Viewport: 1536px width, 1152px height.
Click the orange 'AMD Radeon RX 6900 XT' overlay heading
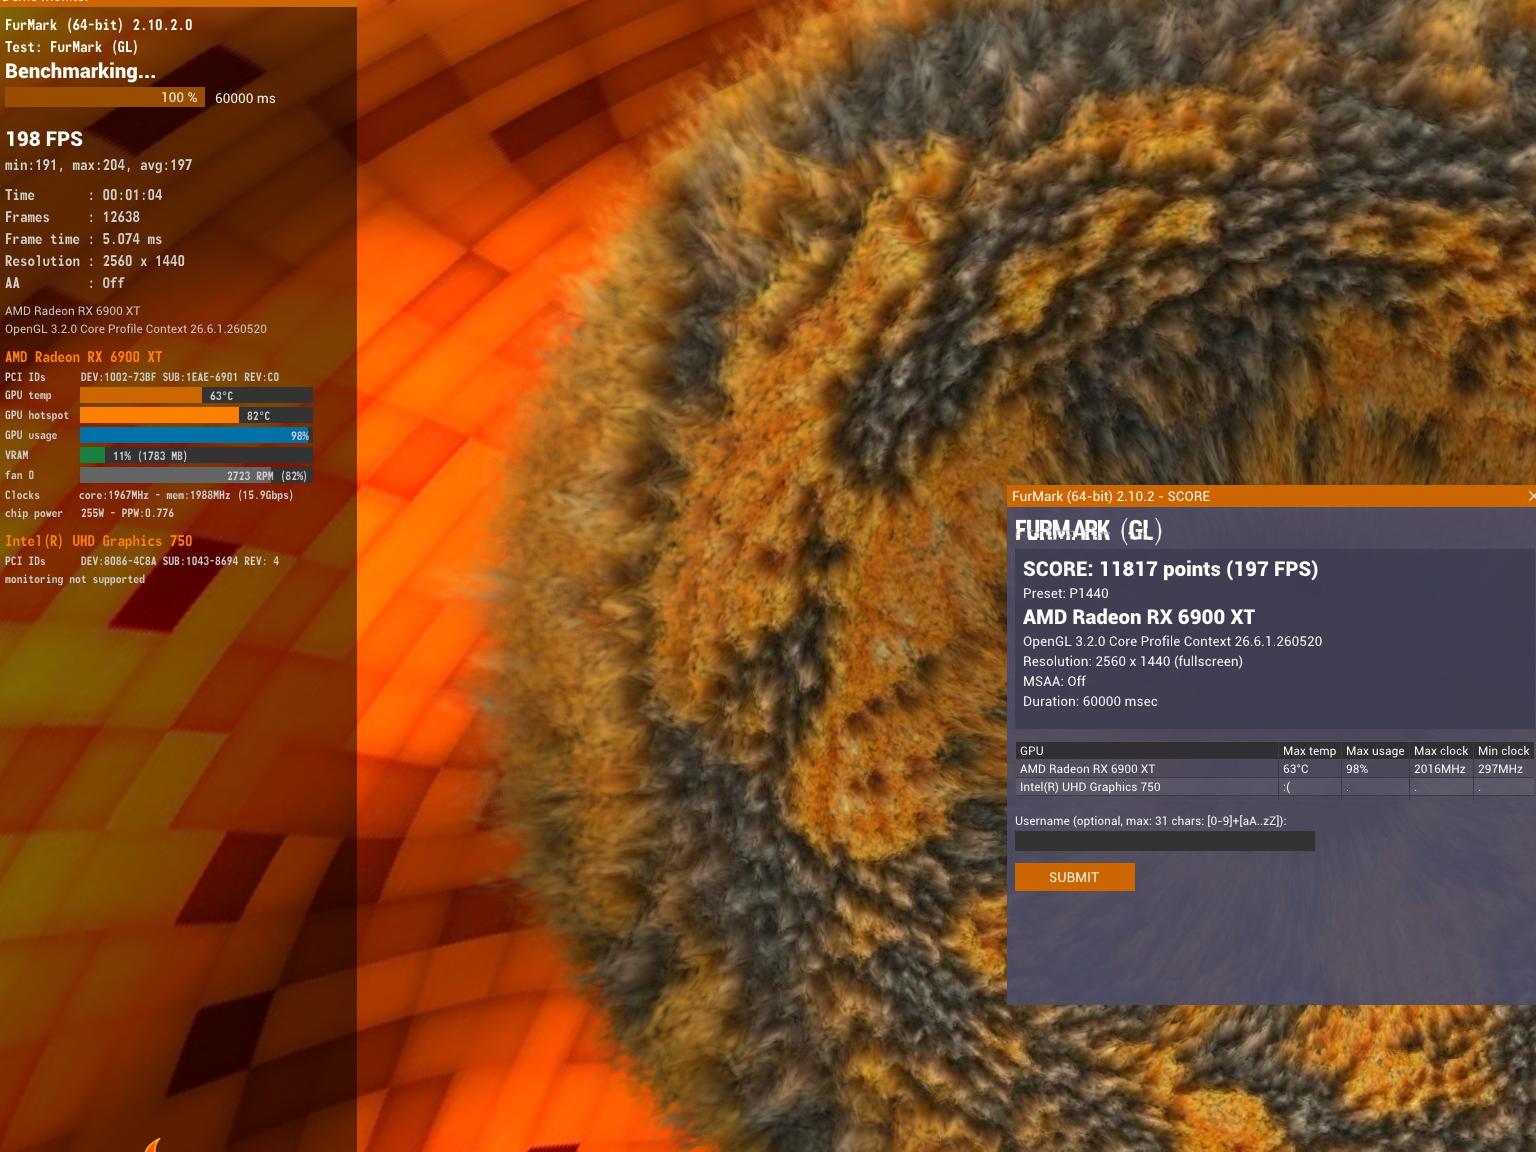click(83, 357)
